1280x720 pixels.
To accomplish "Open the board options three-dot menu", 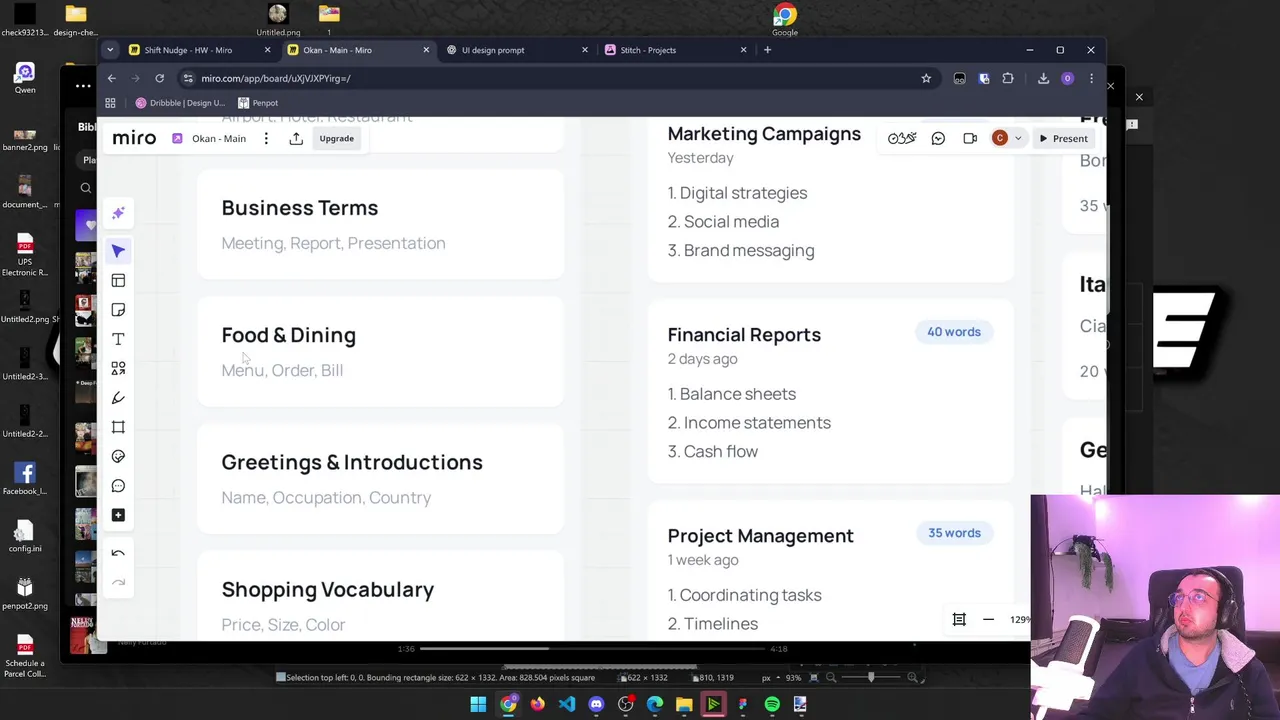I will coord(266,139).
